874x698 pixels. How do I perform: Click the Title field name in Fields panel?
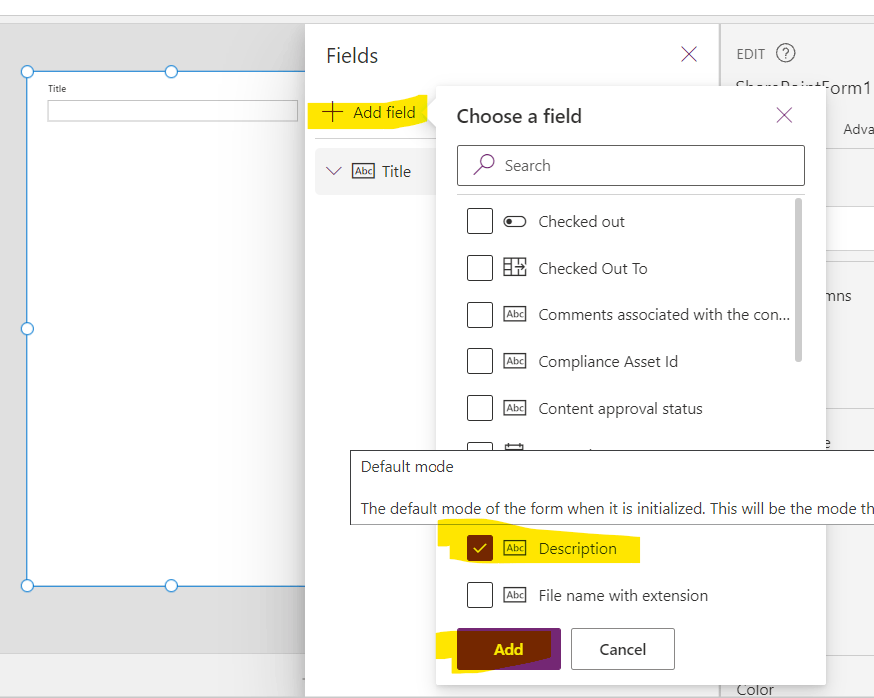pyautogui.click(x=396, y=172)
